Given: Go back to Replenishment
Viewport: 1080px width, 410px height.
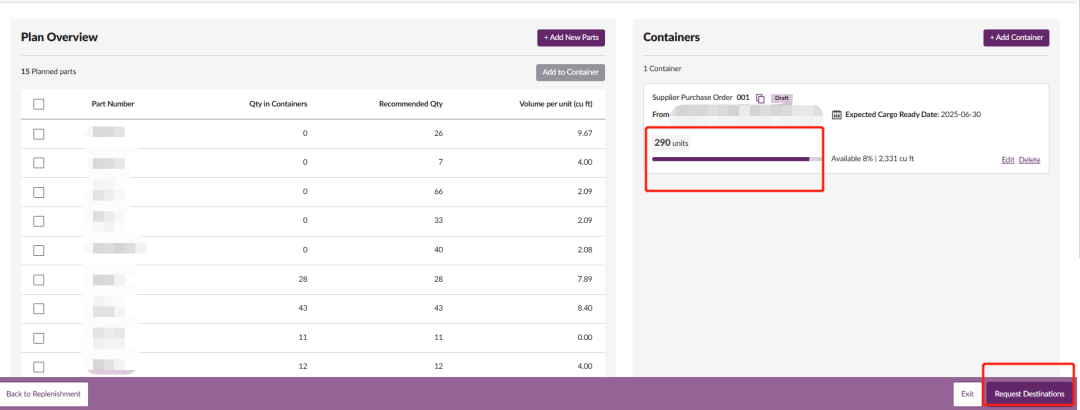Looking at the screenshot, I should point(43,394).
